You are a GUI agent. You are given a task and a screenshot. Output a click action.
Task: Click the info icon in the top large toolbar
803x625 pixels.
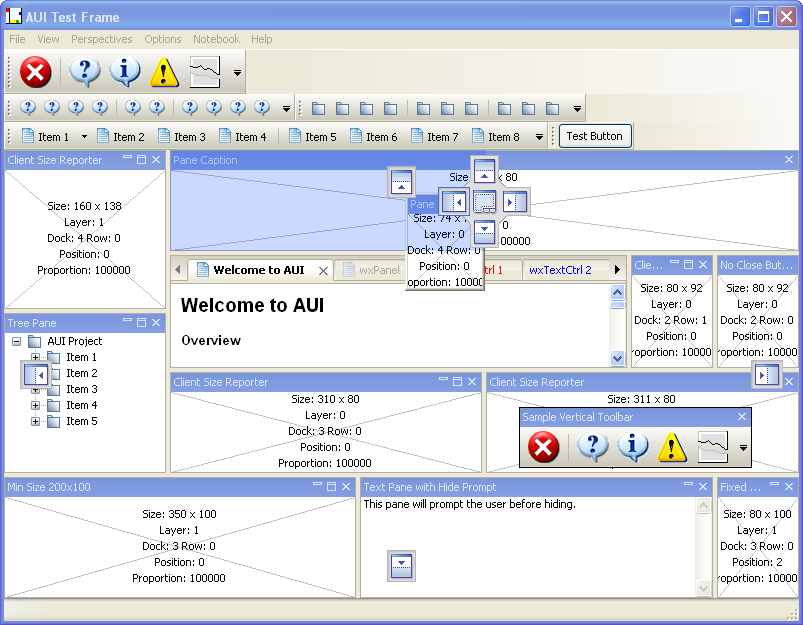[x=125, y=72]
